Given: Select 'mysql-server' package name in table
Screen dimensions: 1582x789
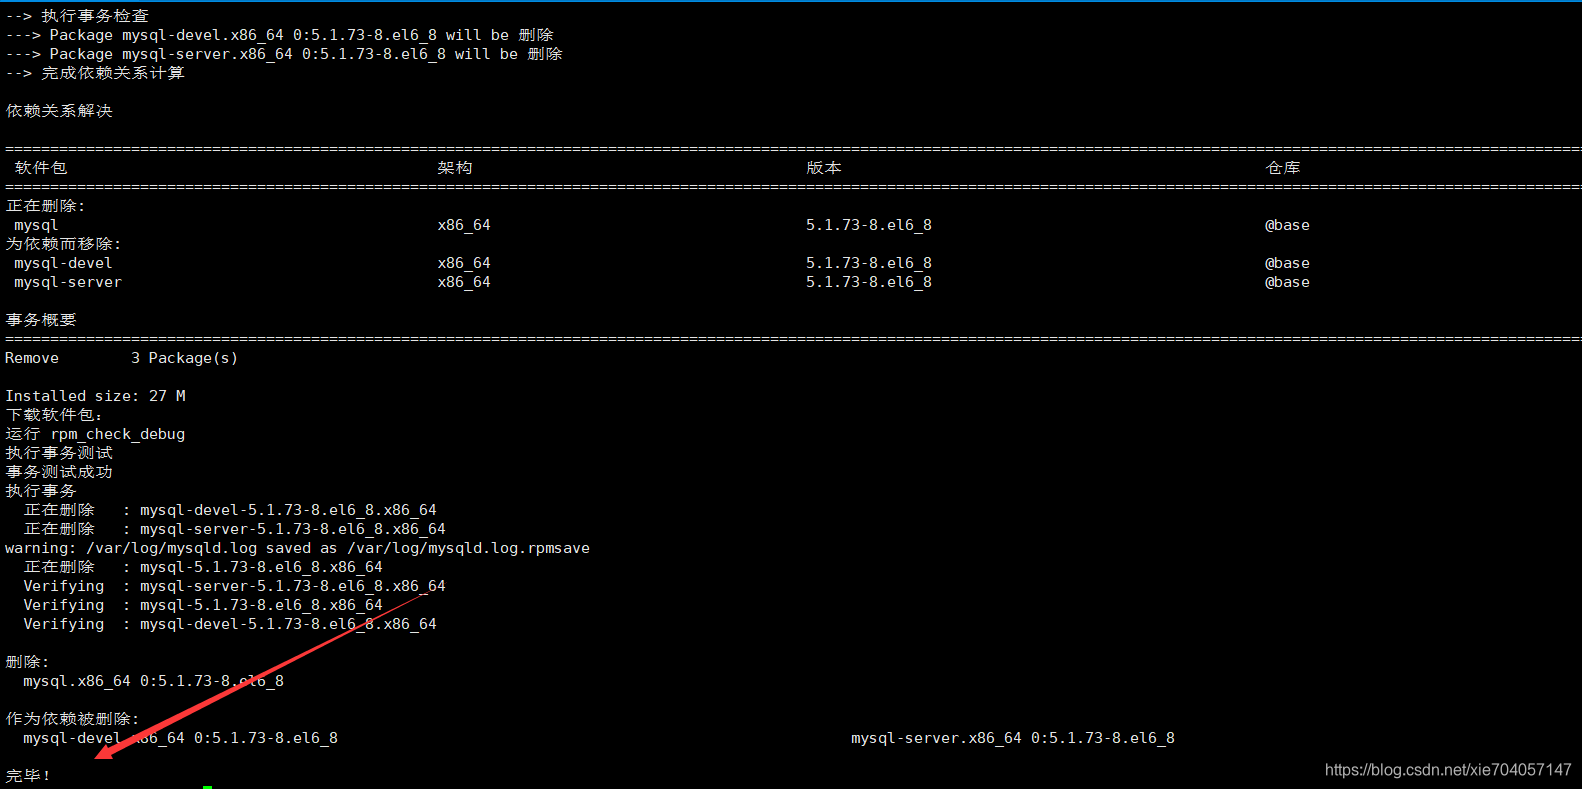Looking at the screenshot, I should [x=68, y=283].
